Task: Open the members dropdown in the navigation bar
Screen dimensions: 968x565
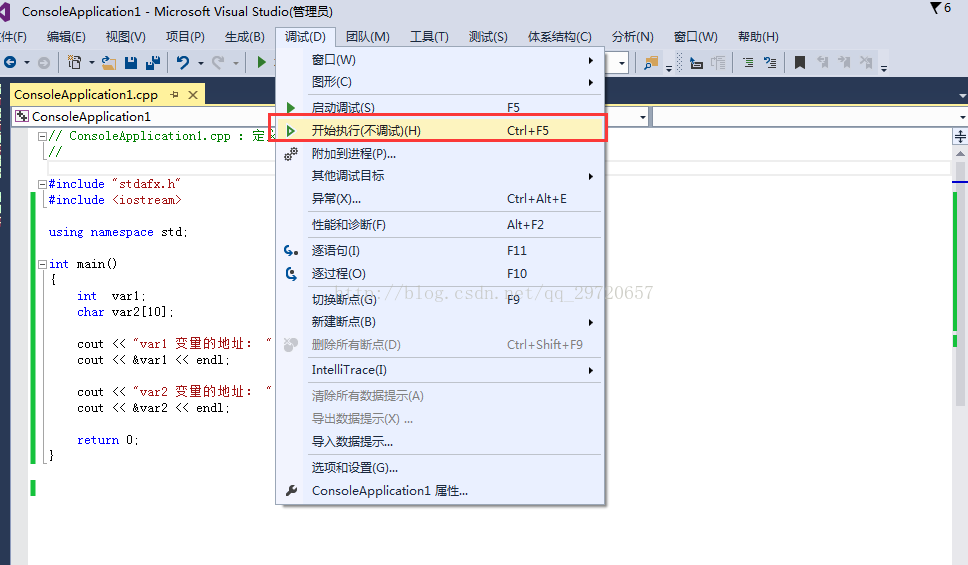Action: click(962, 117)
